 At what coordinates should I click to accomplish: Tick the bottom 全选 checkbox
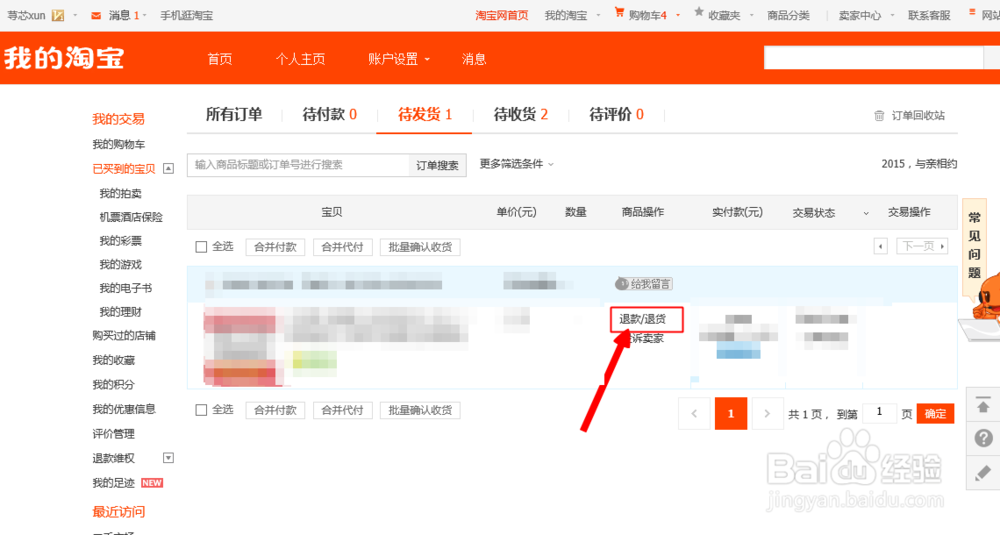point(201,410)
